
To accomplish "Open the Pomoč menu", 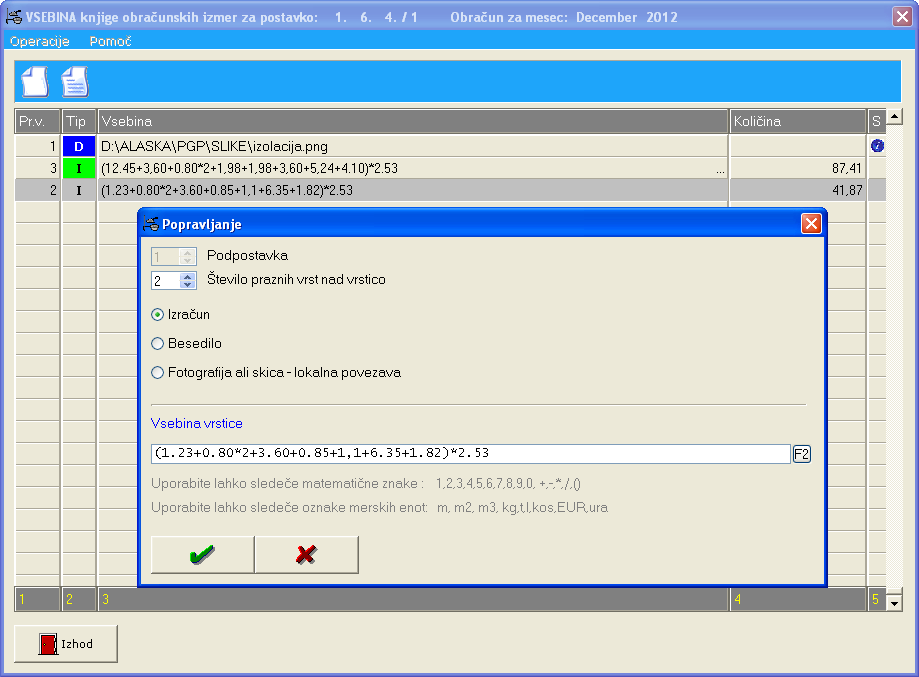I will pos(110,41).
